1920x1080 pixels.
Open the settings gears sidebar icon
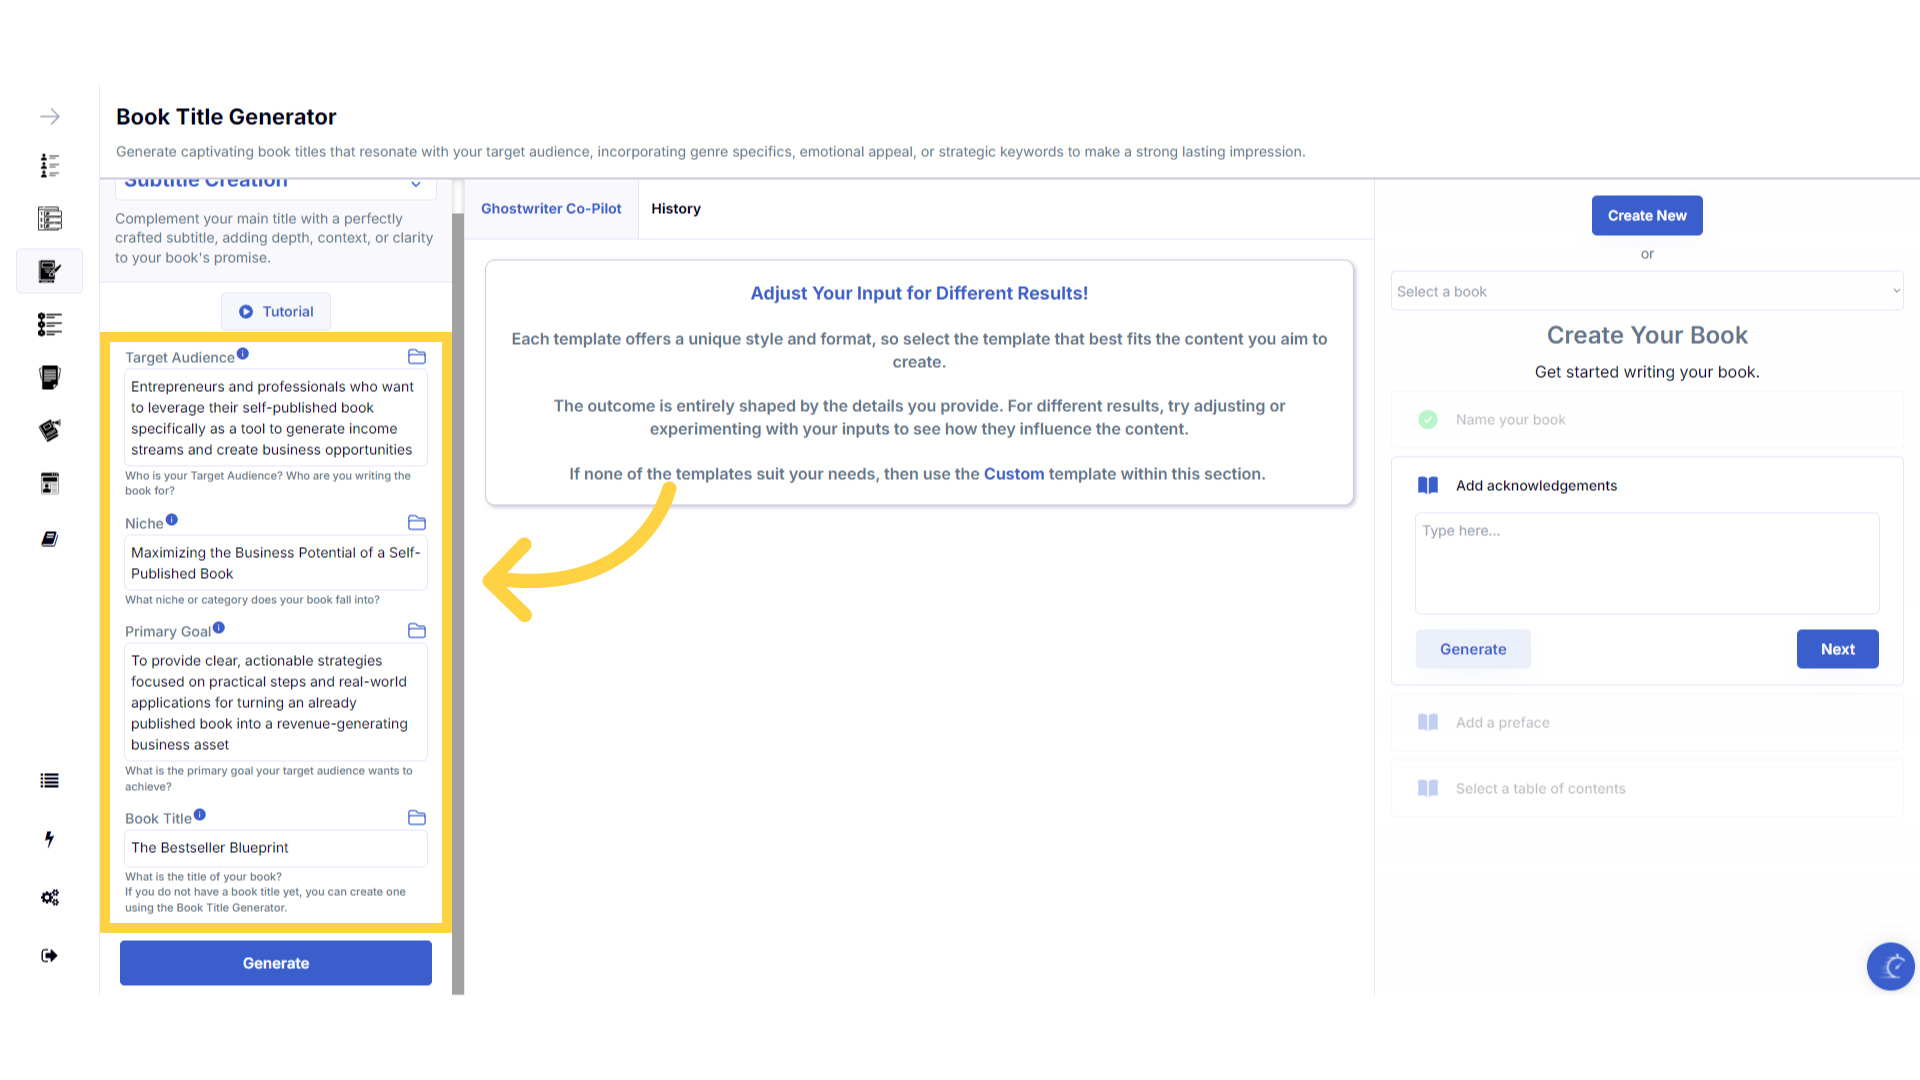pyautogui.click(x=49, y=897)
